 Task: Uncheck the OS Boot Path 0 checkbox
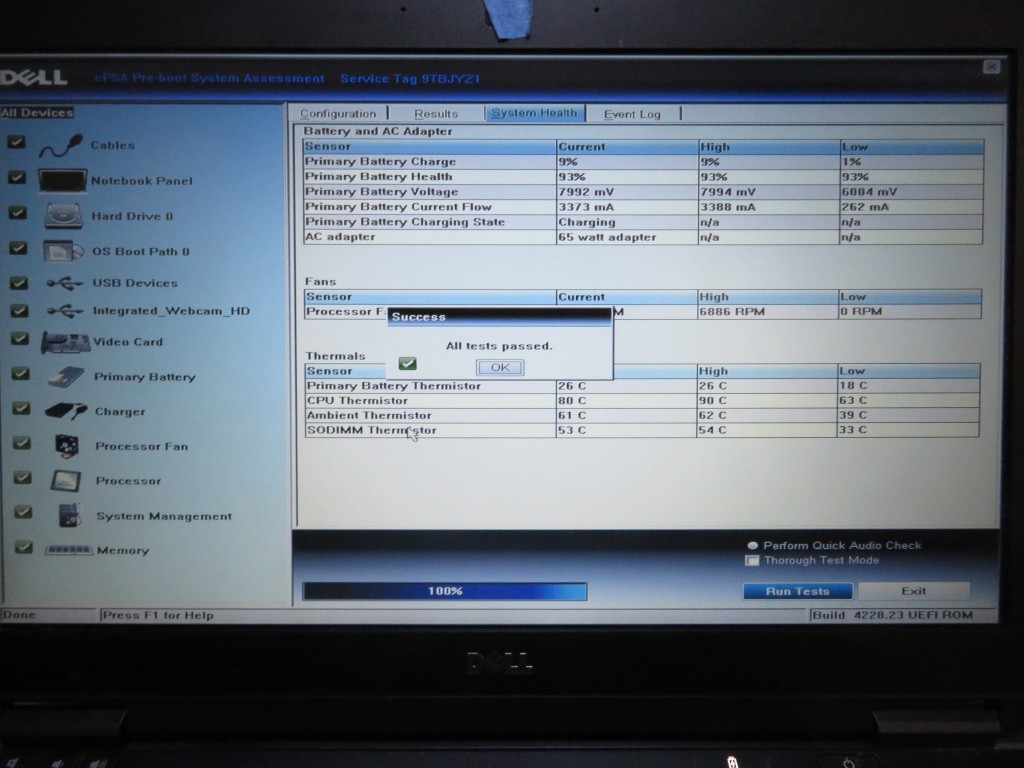18,248
